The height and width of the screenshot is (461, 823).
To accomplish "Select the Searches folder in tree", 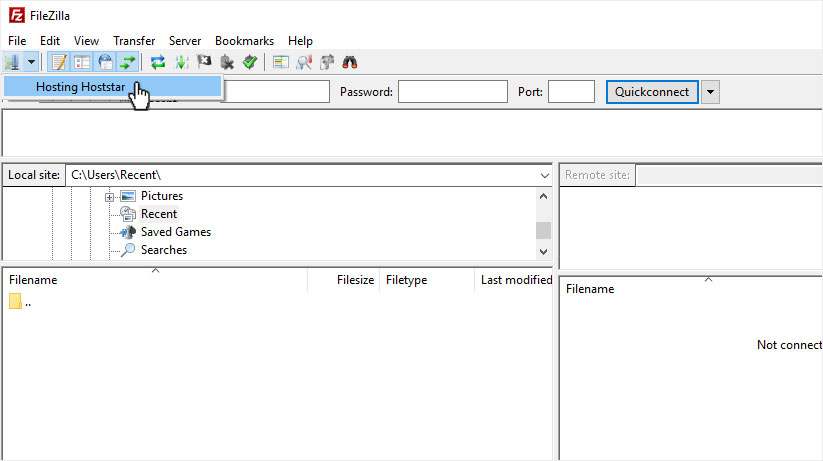I will 164,250.
